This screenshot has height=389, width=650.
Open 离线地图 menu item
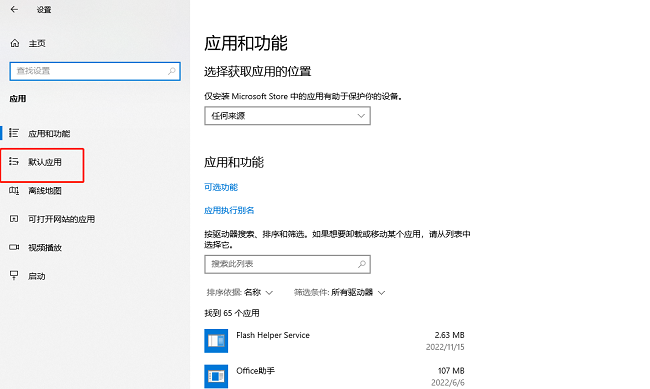pyautogui.click(x=45, y=191)
